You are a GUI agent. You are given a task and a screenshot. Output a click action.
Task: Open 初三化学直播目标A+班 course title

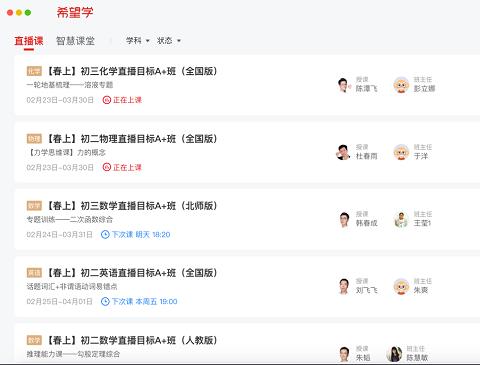(132, 71)
